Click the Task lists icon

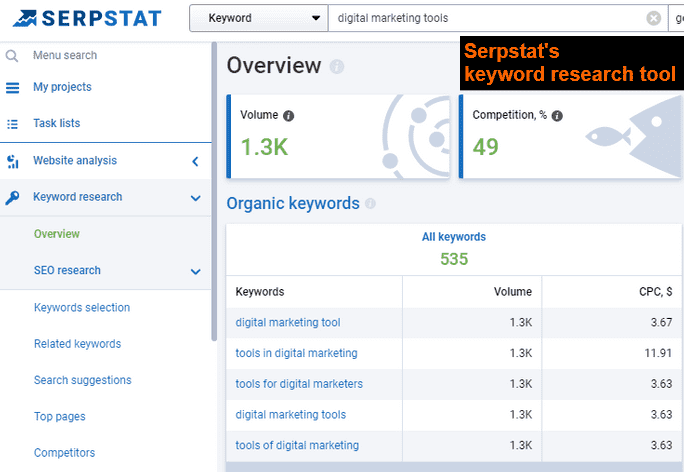12,124
